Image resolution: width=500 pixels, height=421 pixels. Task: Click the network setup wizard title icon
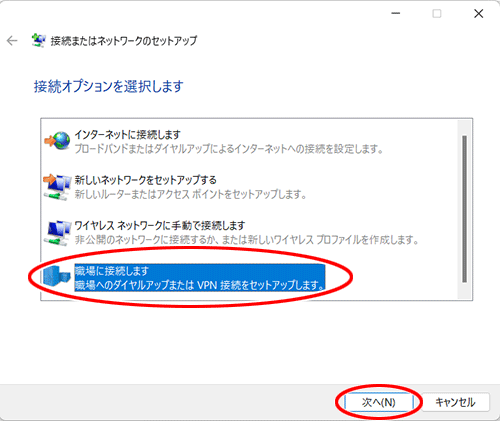coord(38,40)
